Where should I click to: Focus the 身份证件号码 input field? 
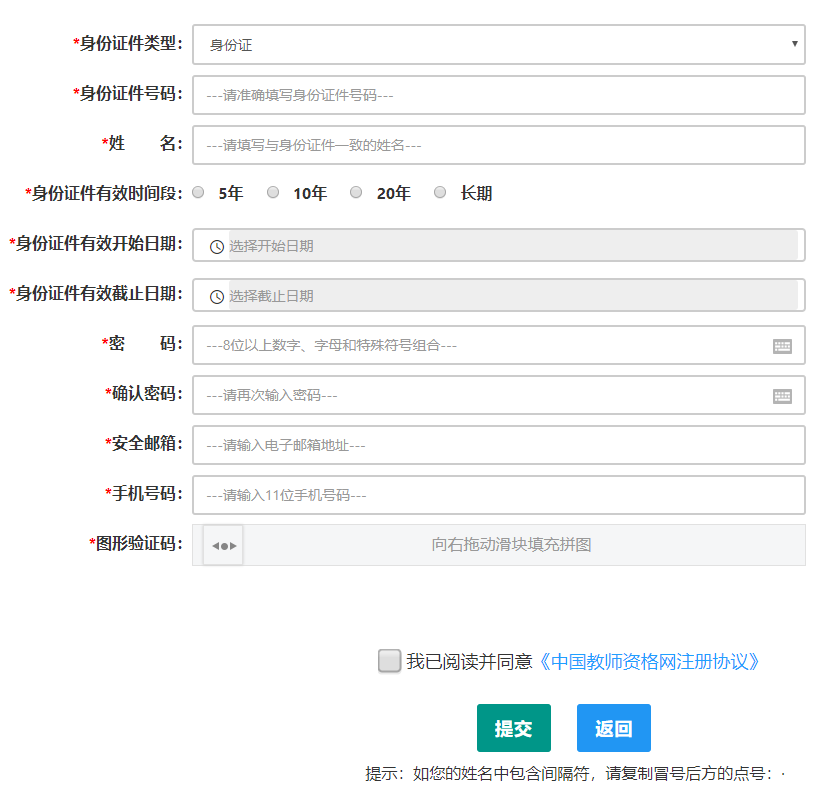pyautogui.click(x=498, y=95)
